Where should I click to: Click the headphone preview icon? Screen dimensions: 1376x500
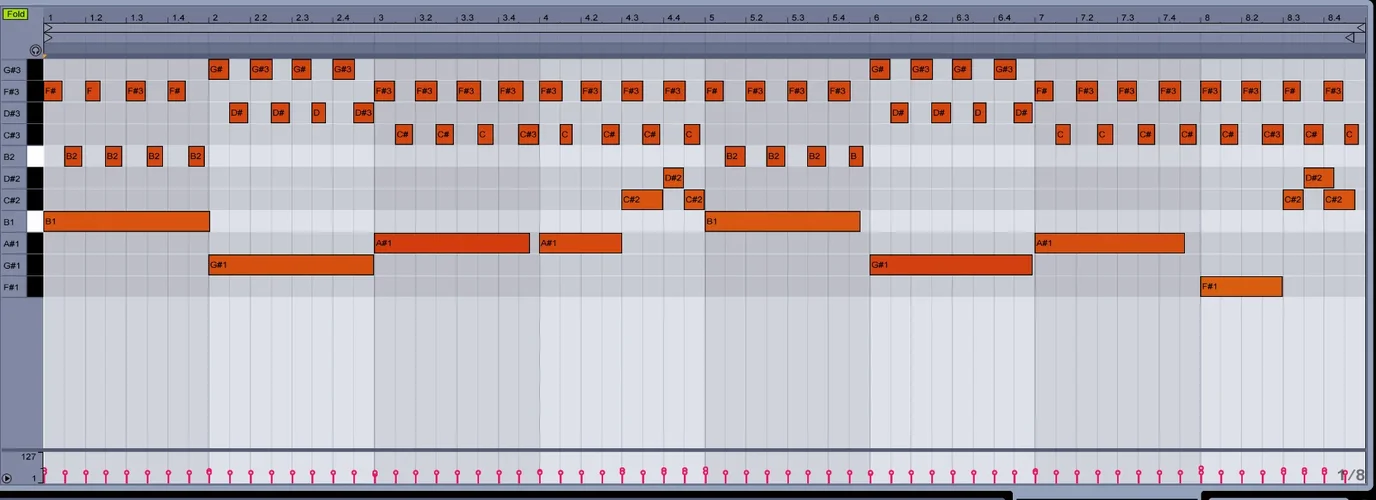coord(36,50)
